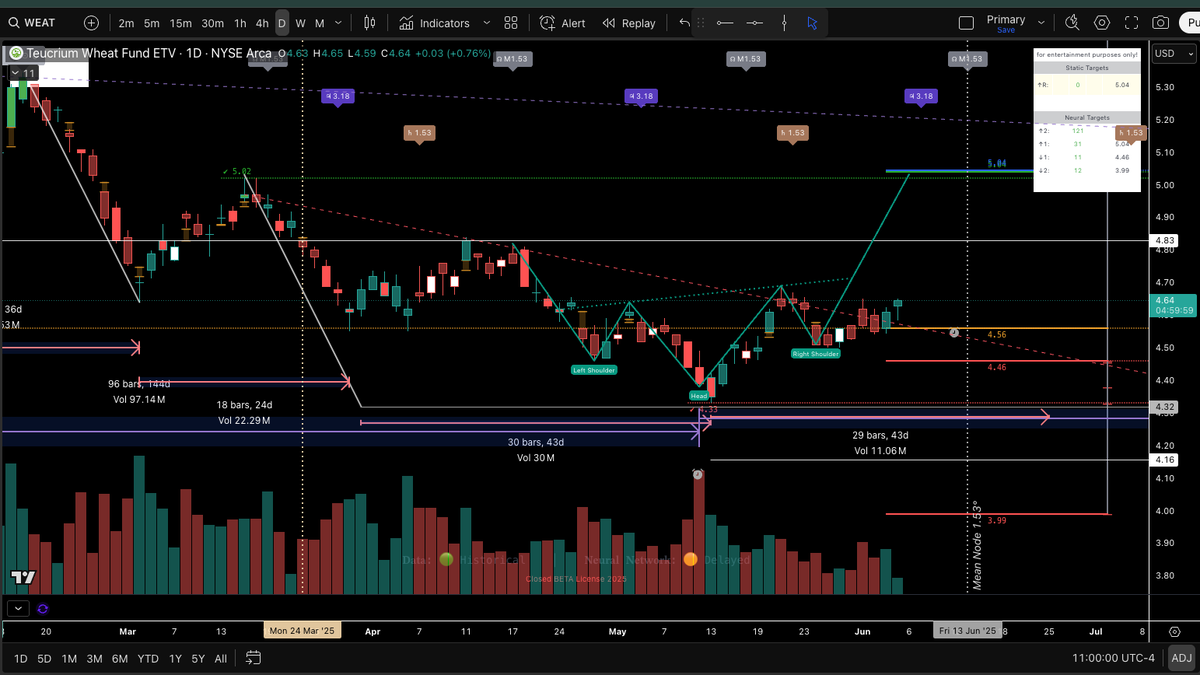The width and height of the screenshot is (1200, 675).
Task: Select the M monthly timeframe
Action: click(320, 23)
